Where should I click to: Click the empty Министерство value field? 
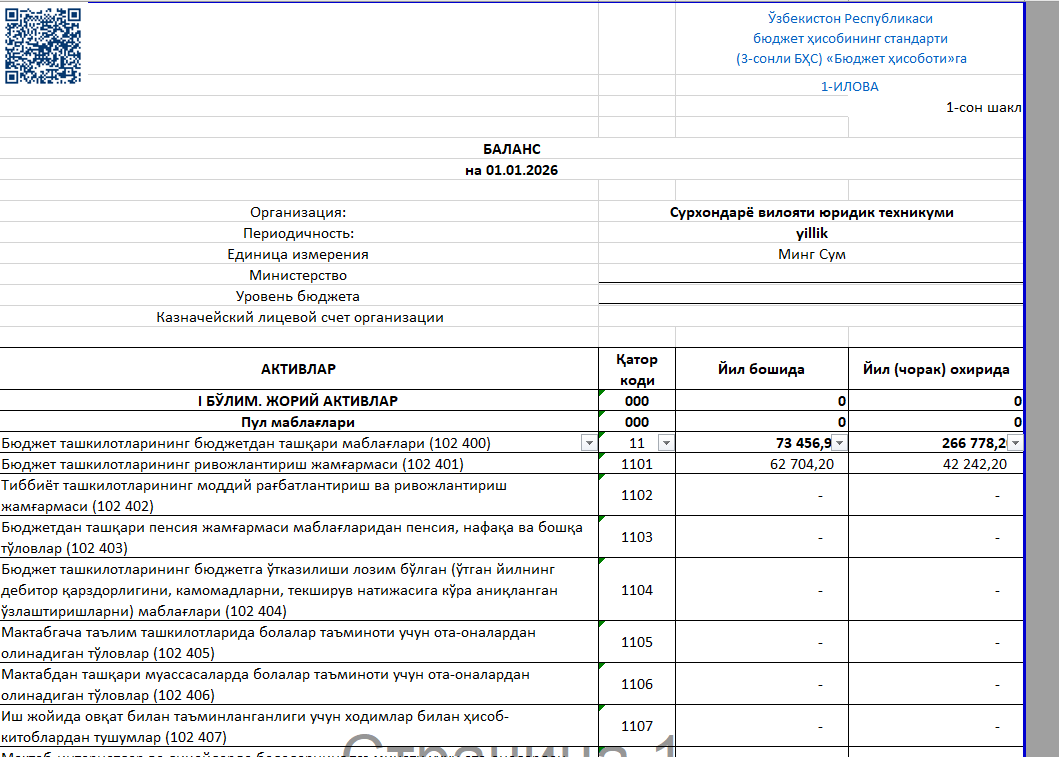tap(811, 273)
